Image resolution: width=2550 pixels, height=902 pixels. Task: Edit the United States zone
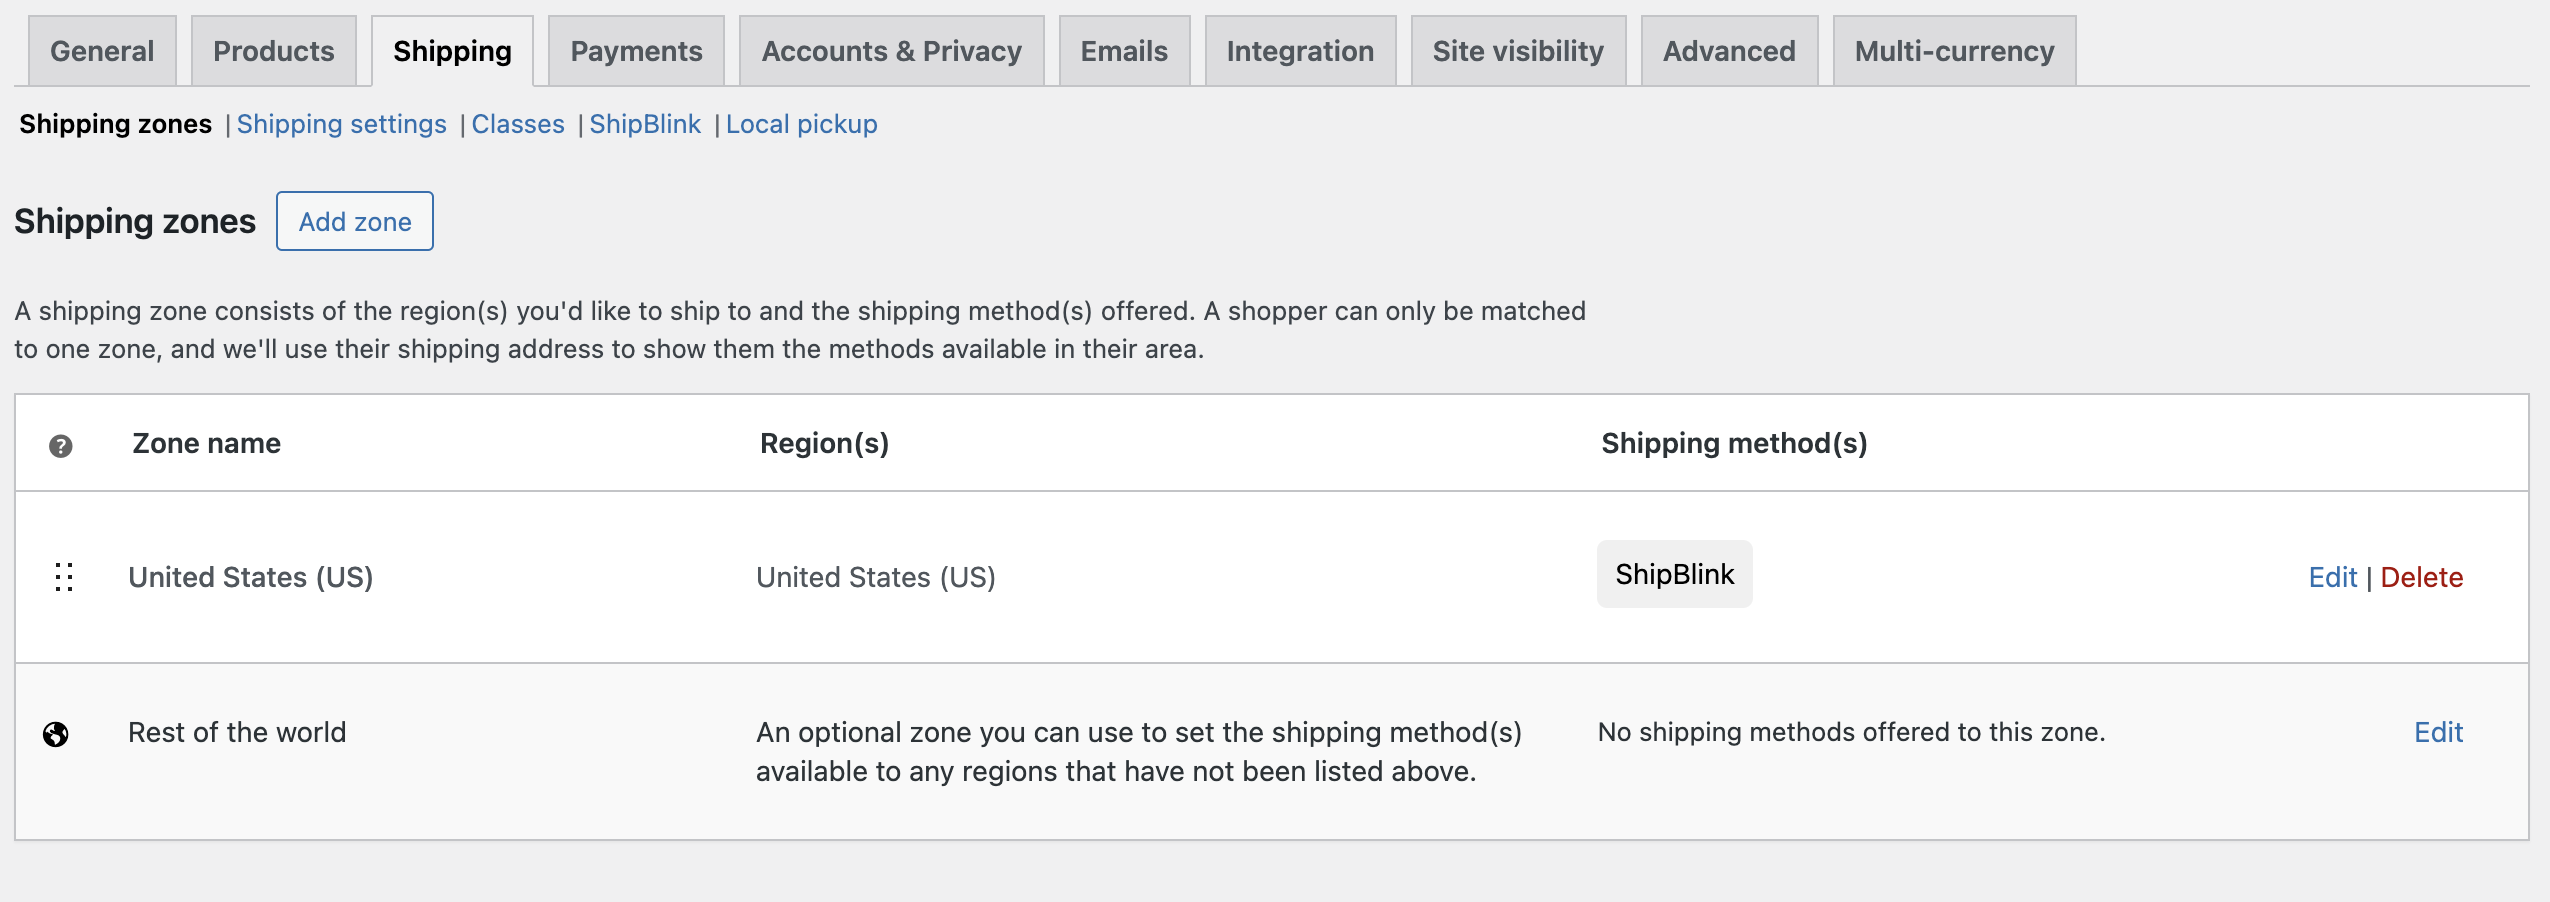click(x=2333, y=577)
